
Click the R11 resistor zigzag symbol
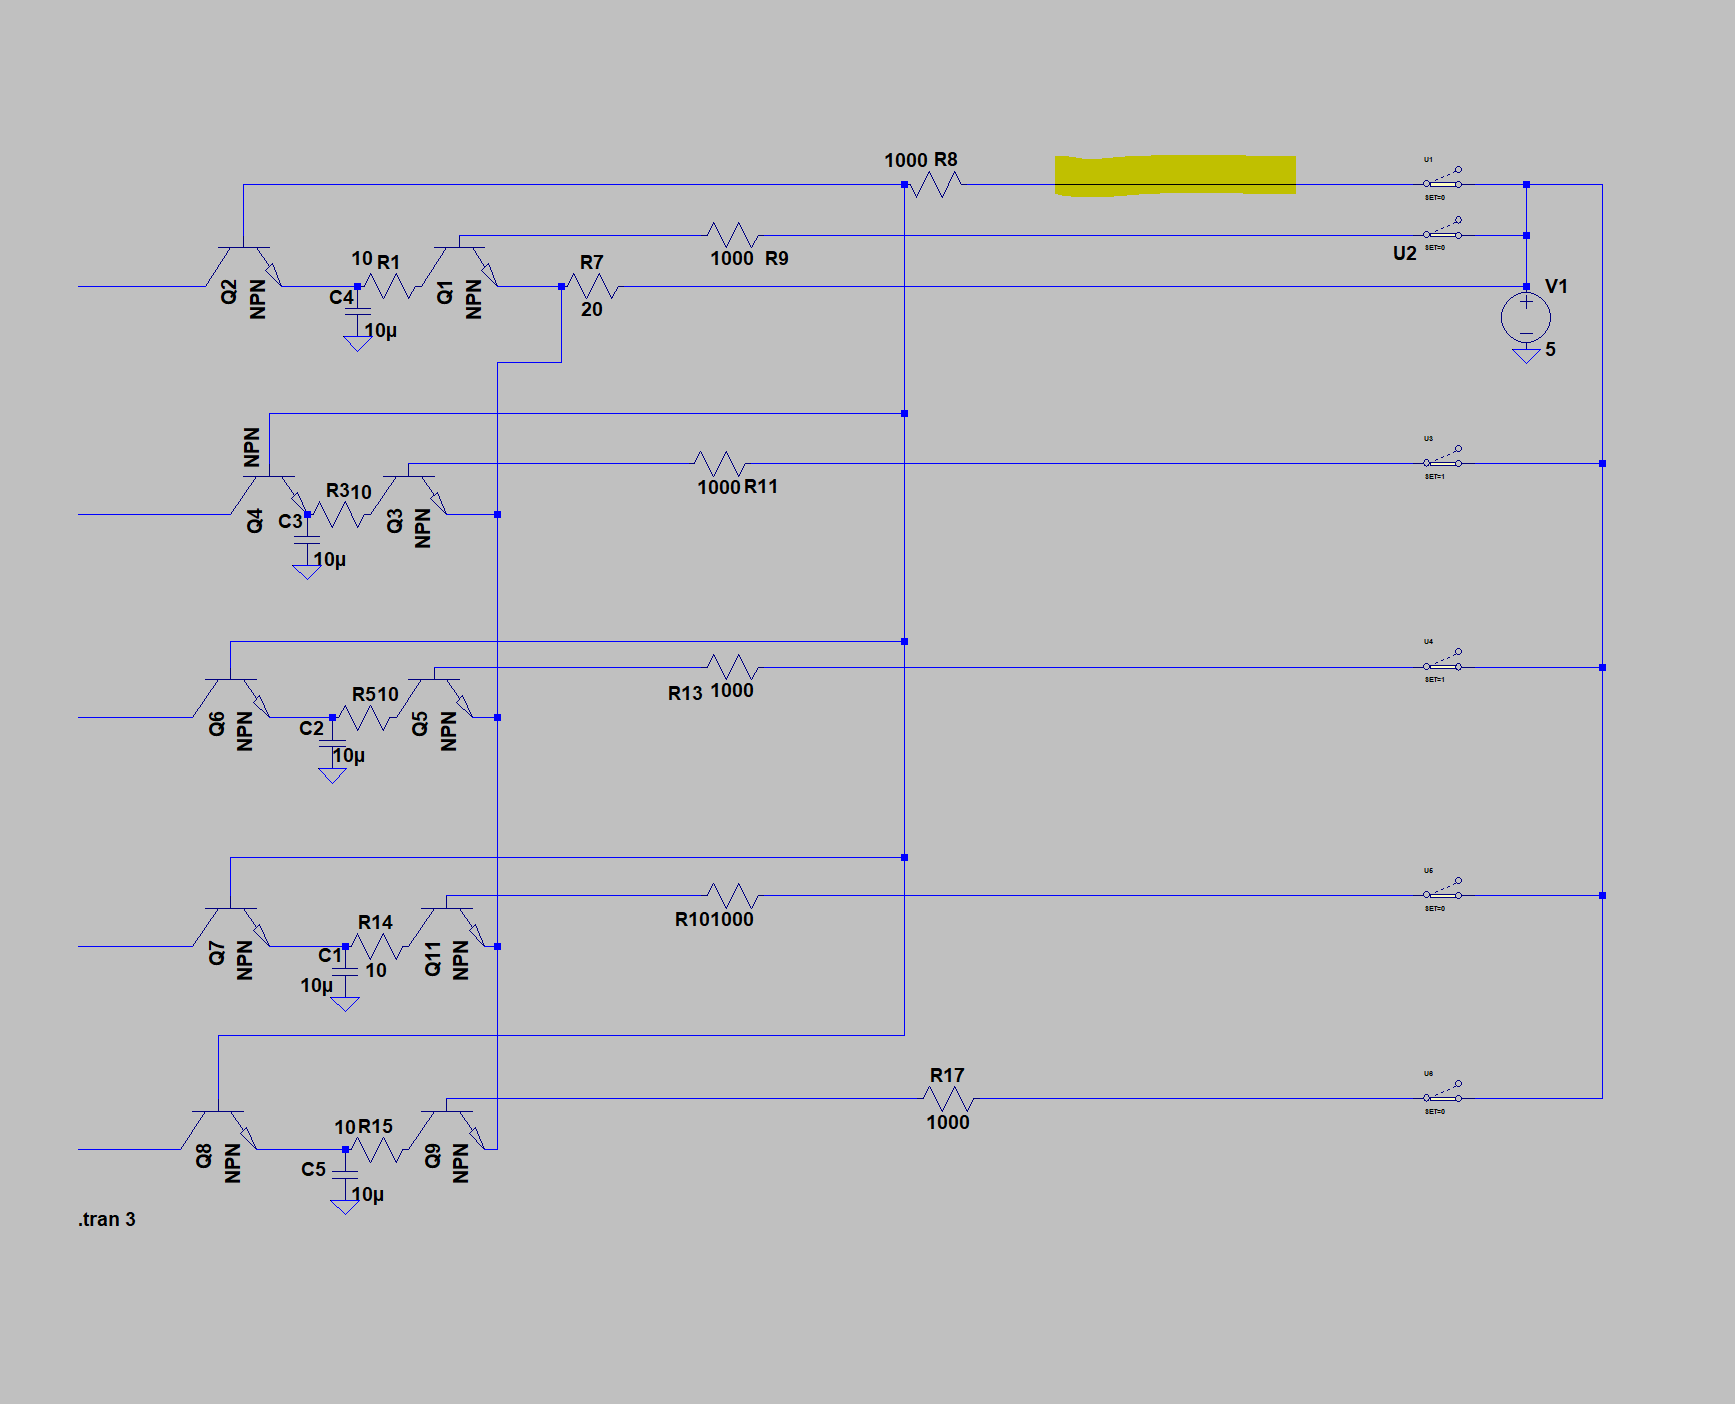(720, 463)
